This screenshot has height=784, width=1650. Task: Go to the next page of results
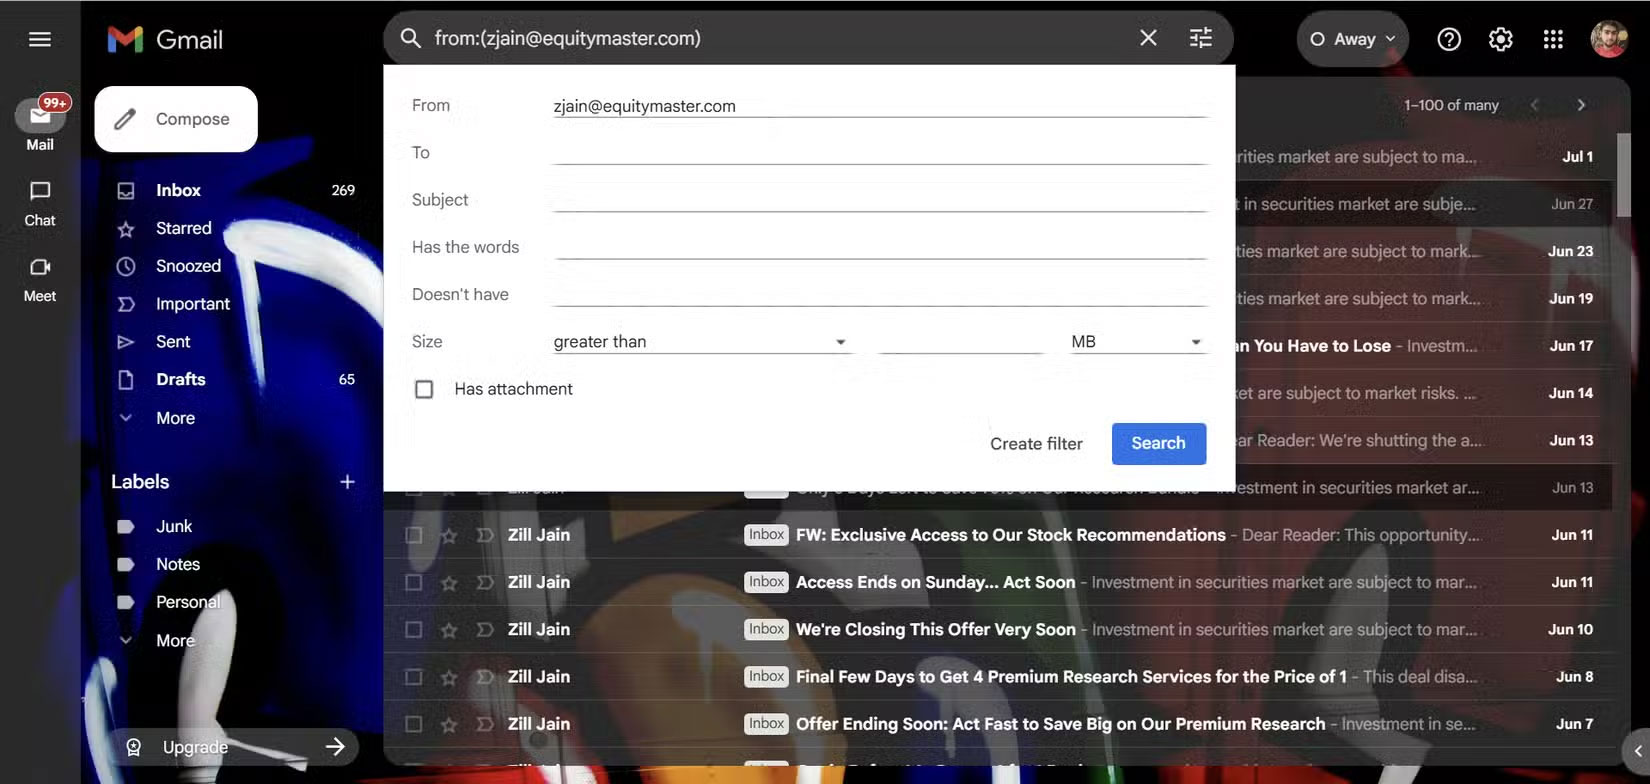click(1581, 105)
